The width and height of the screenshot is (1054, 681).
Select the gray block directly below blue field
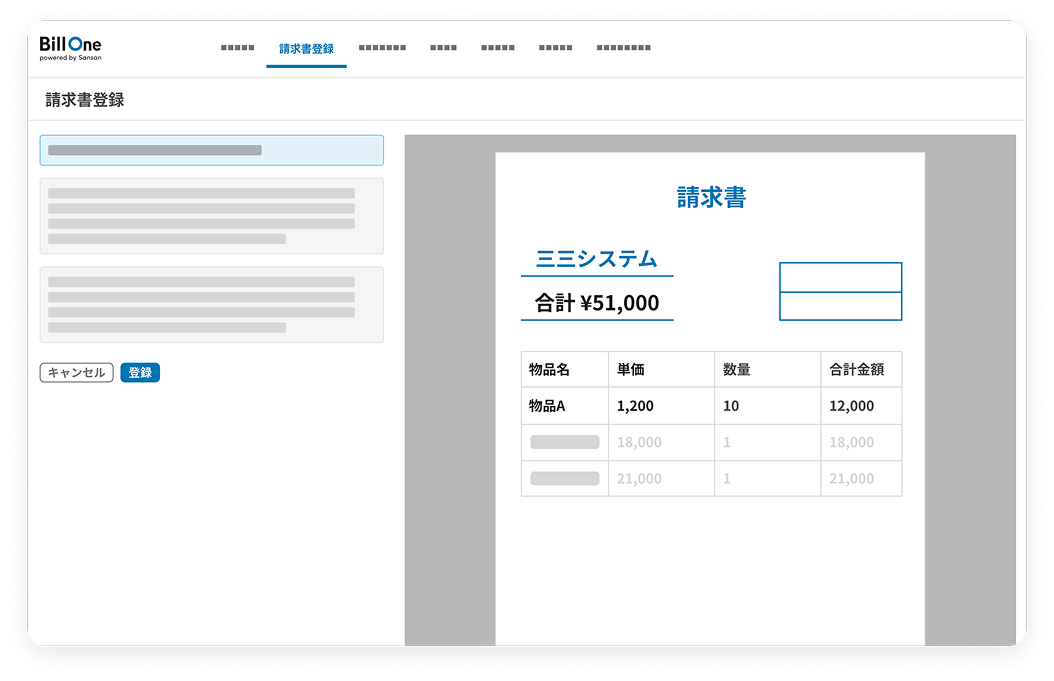(x=211, y=216)
